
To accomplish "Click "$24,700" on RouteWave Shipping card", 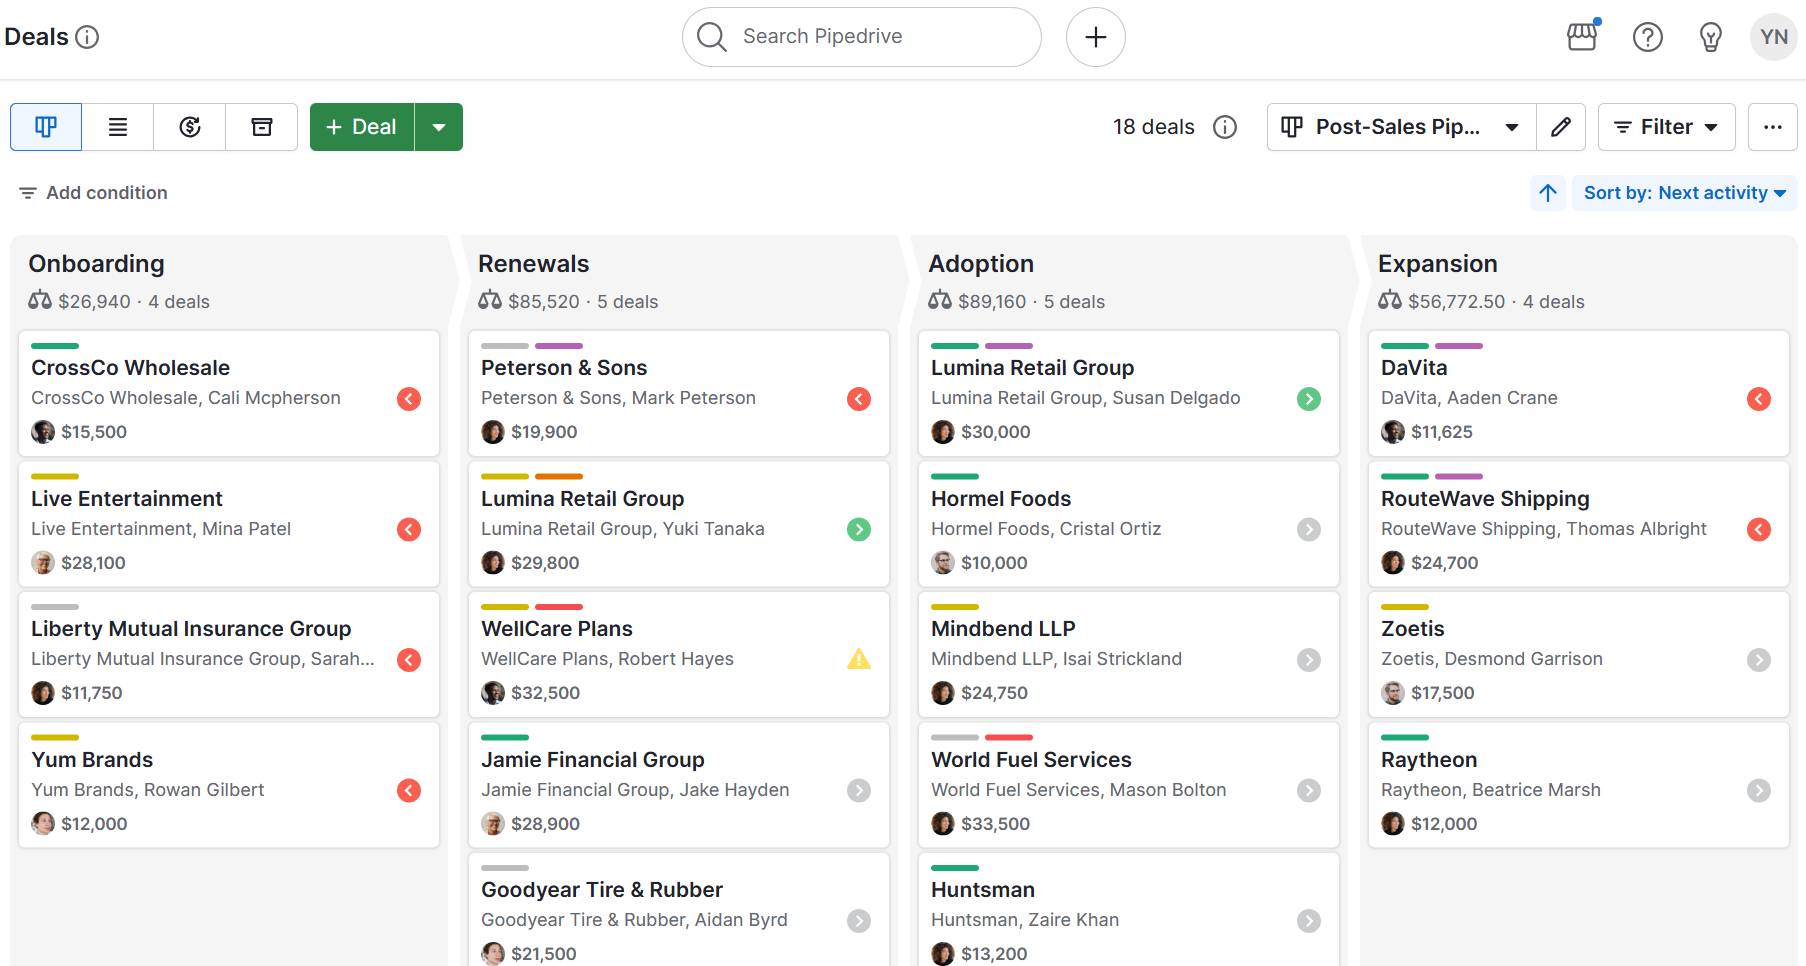I will 1444,563.
